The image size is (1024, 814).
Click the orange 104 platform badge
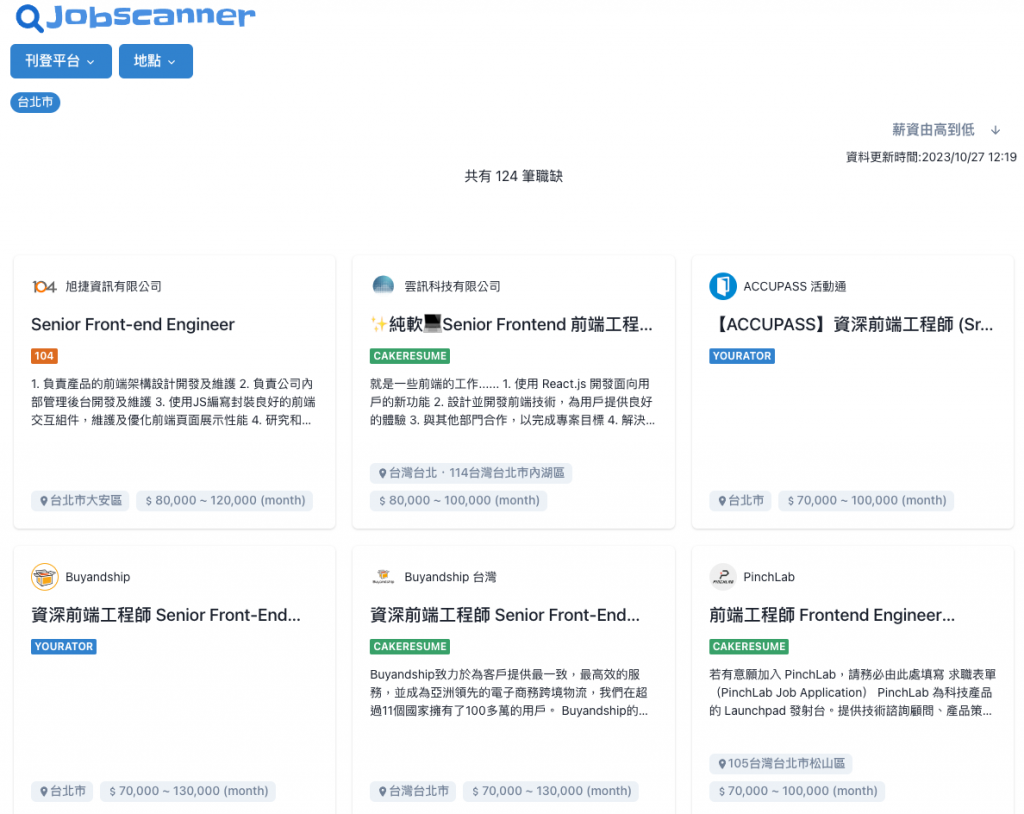tap(44, 355)
